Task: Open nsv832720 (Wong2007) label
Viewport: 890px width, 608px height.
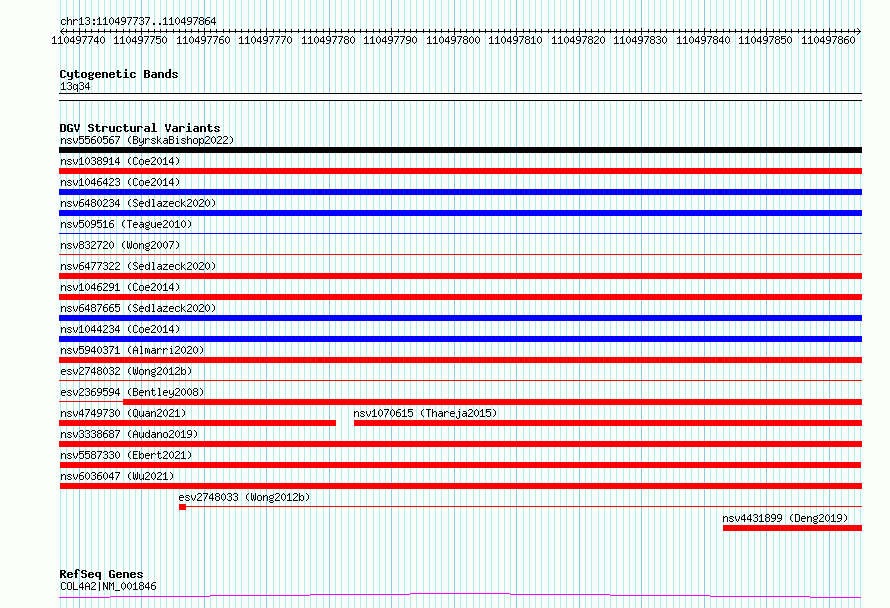Action: (120, 245)
